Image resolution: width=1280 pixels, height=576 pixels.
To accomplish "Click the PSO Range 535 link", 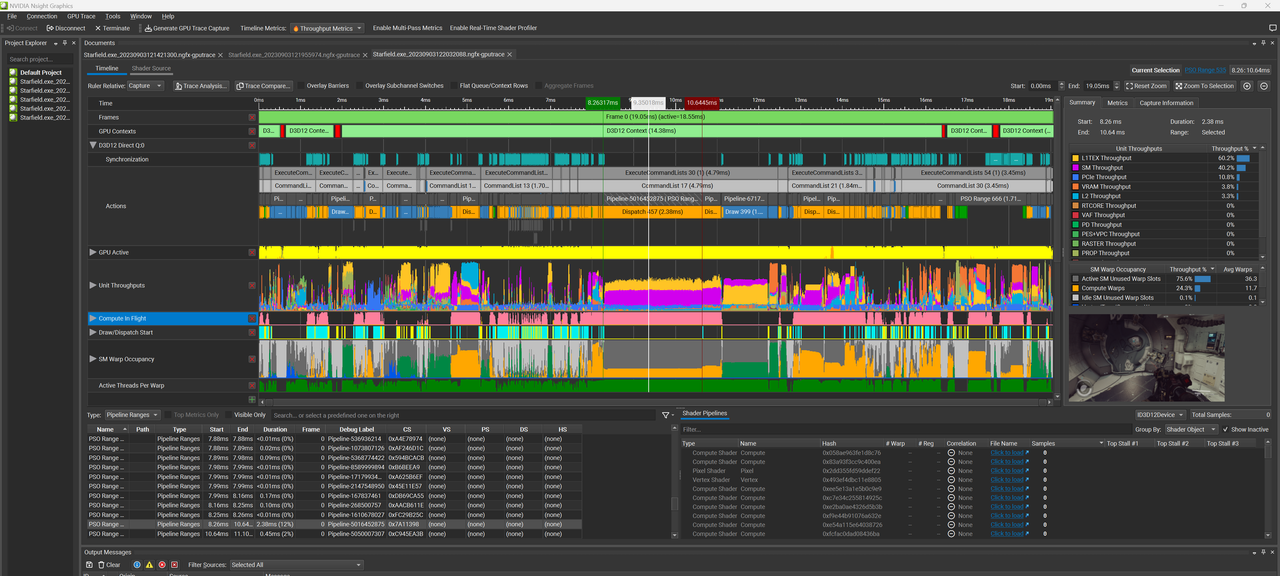I will (1205, 70).
